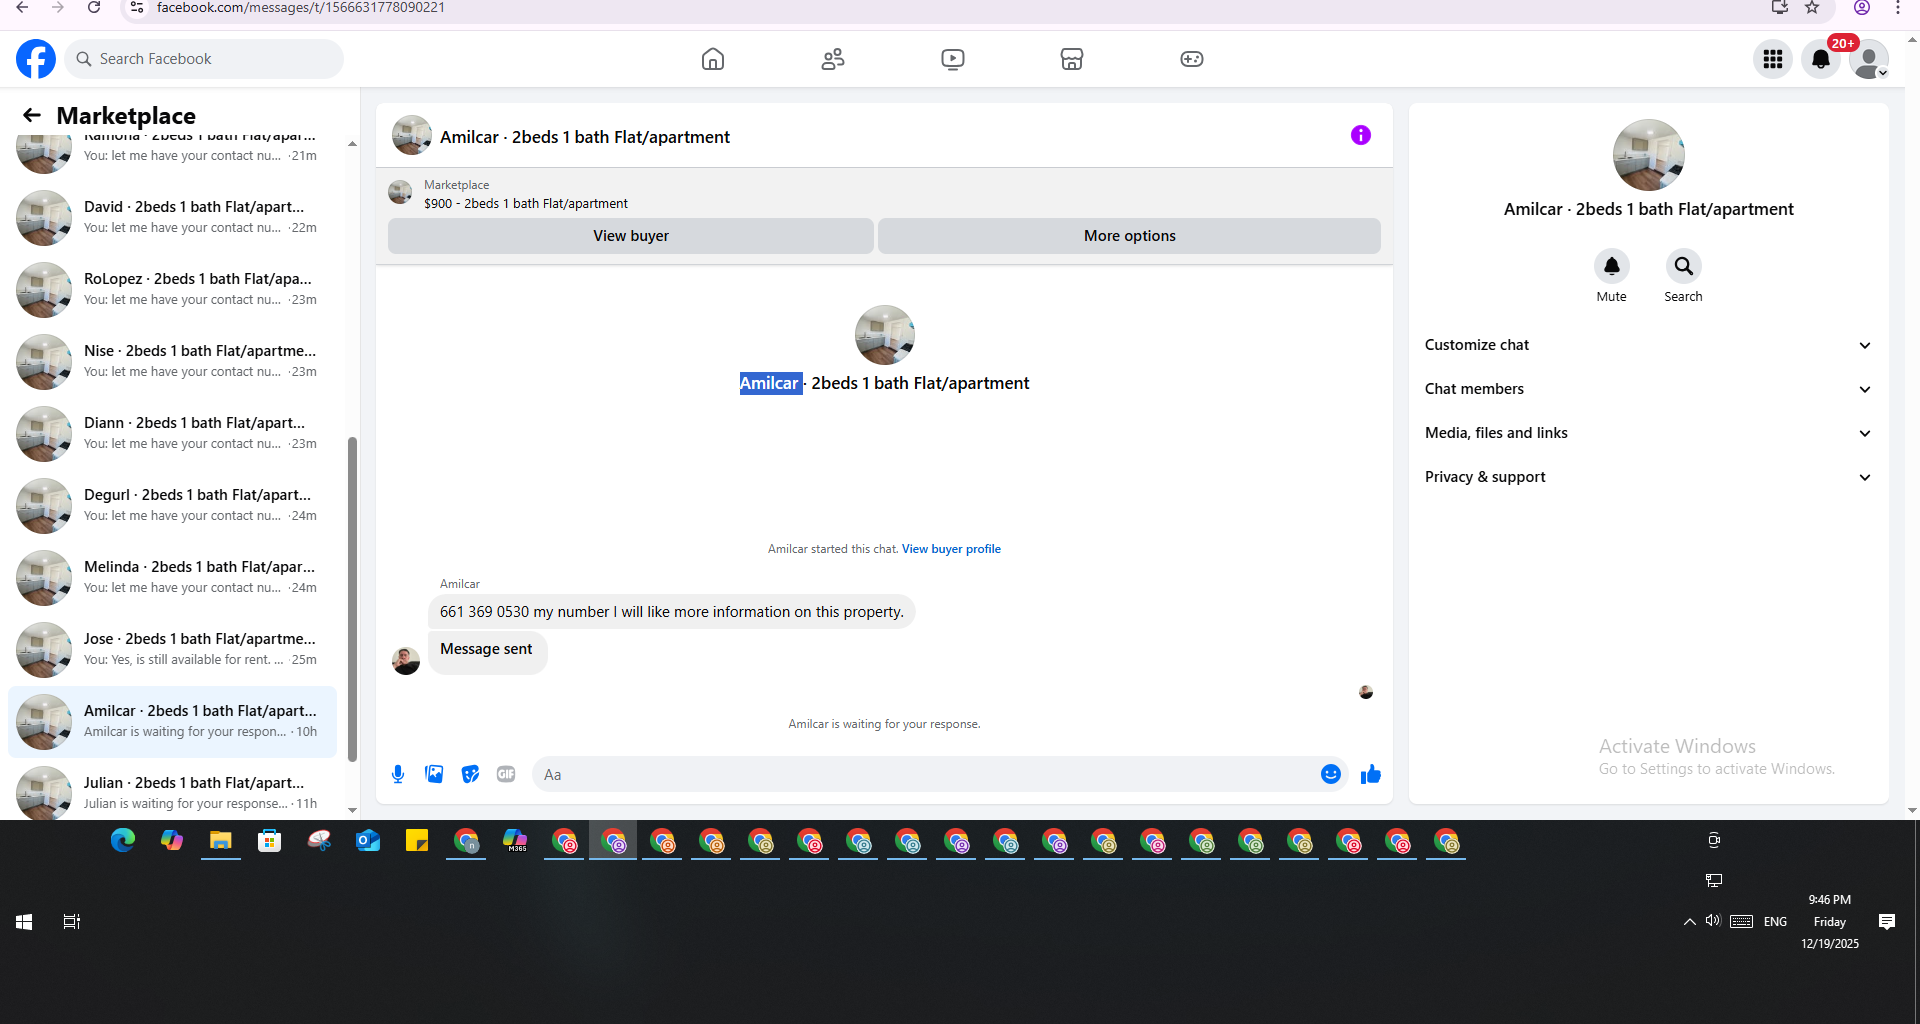Go back using the Marketplace back arrow
The height and width of the screenshot is (1024, 1920).
pyautogui.click(x=32, y=115)
